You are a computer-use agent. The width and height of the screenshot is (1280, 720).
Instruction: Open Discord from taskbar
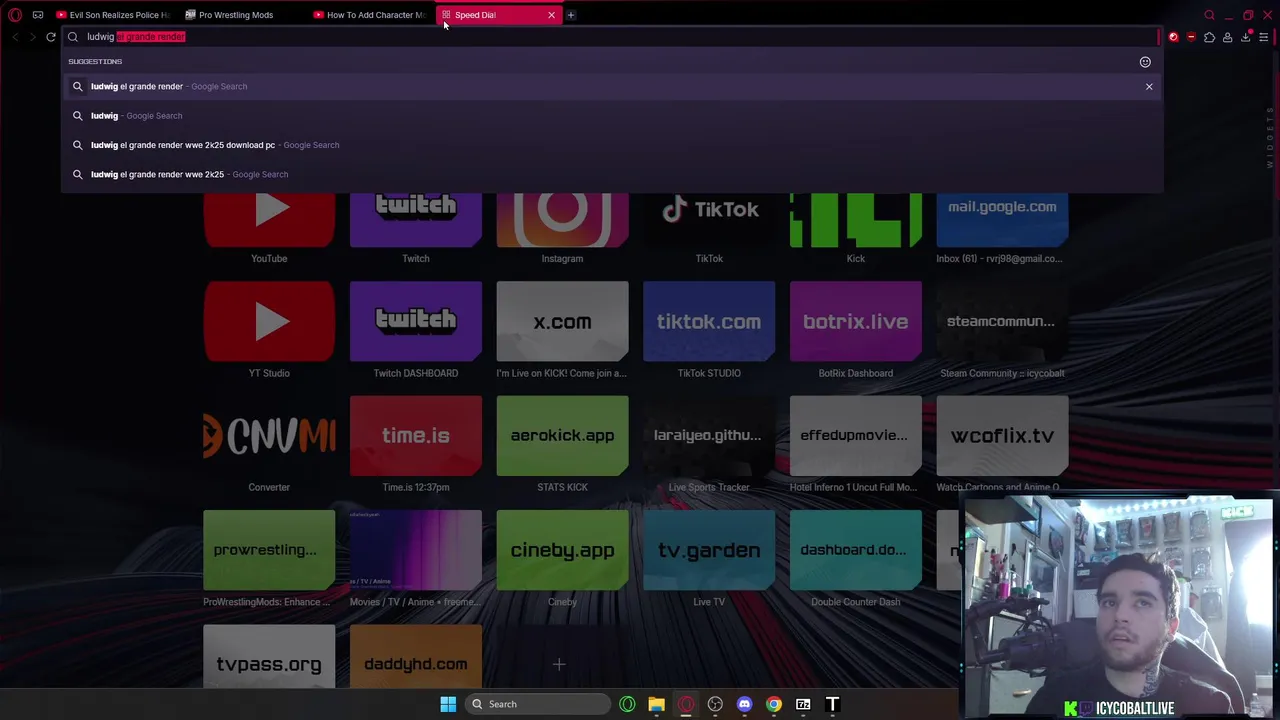pyautogui.click(x=744, y=704)
